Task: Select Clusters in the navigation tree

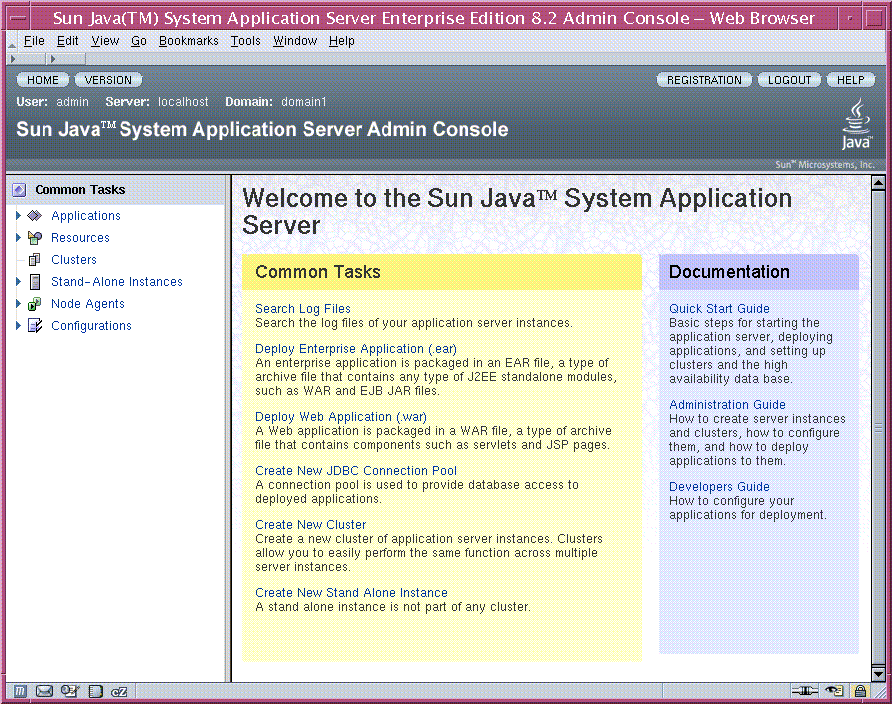Action: tap(74, 260)
